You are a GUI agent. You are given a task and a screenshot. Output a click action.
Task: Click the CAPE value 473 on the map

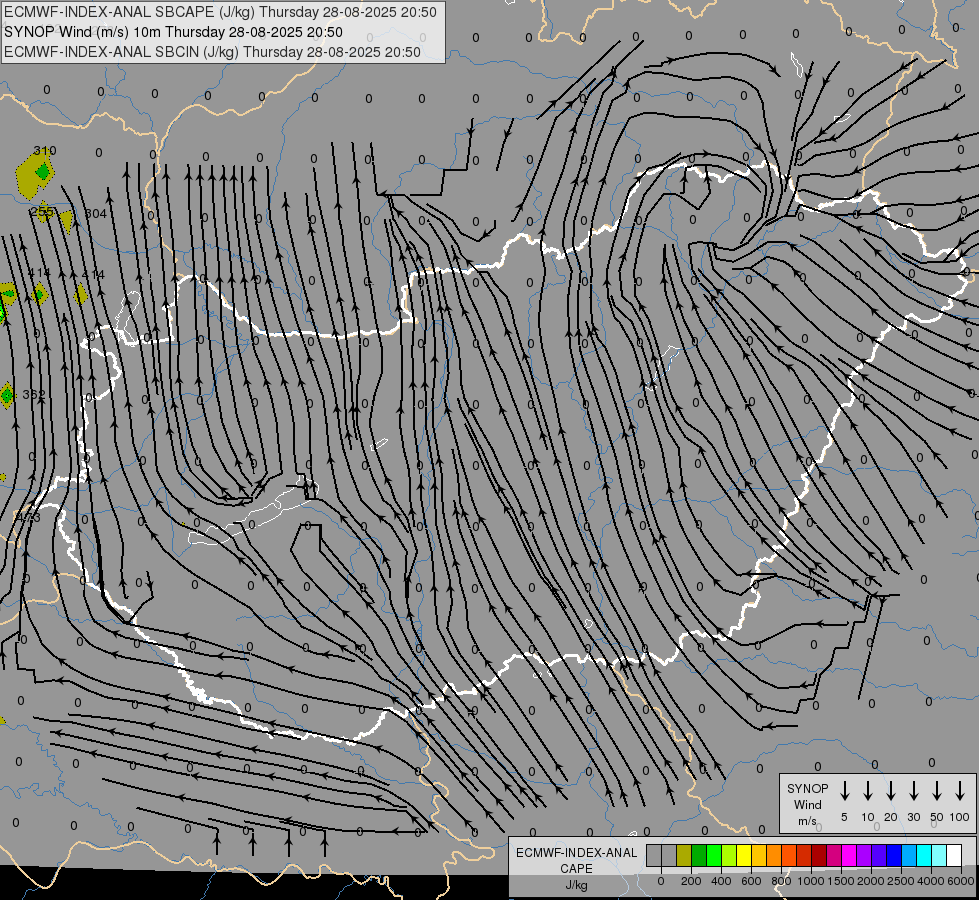point(27,518)
